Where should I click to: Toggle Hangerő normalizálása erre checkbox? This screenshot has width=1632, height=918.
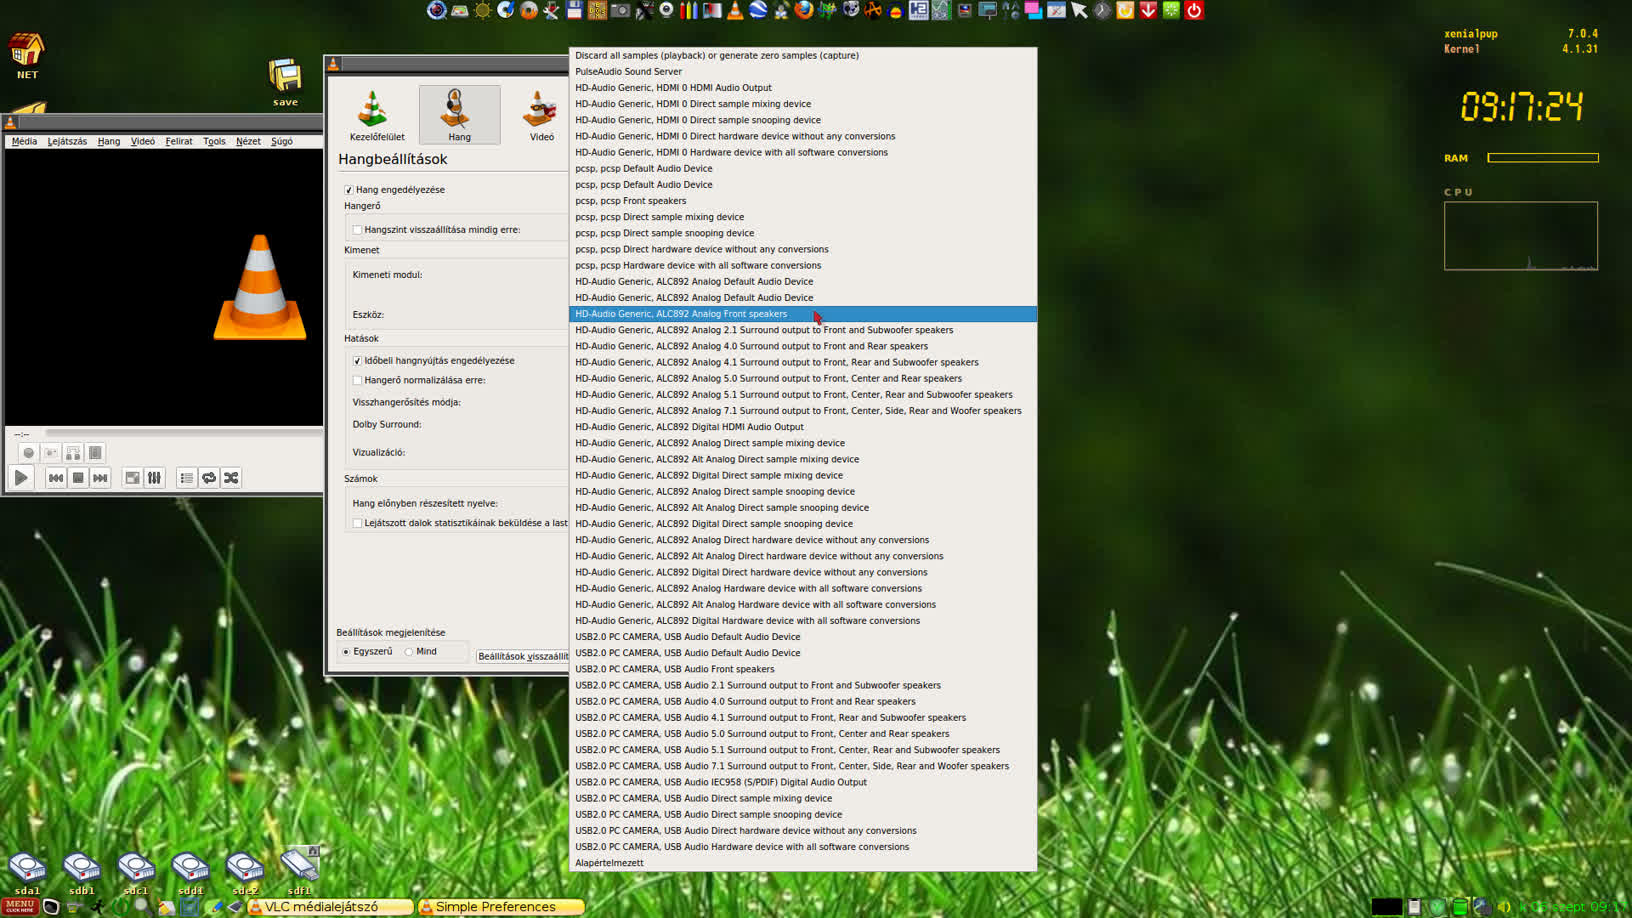[357, 380]
